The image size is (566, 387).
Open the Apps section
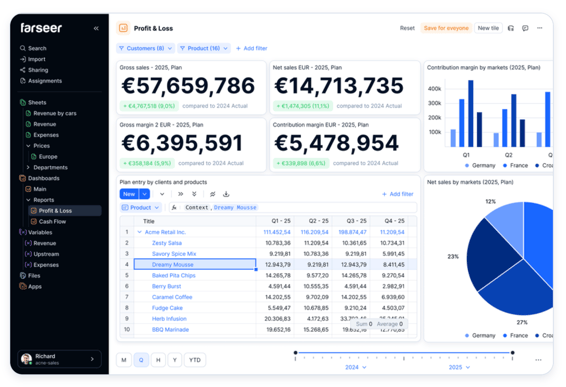pyautogui.click(x=31, y=286)
